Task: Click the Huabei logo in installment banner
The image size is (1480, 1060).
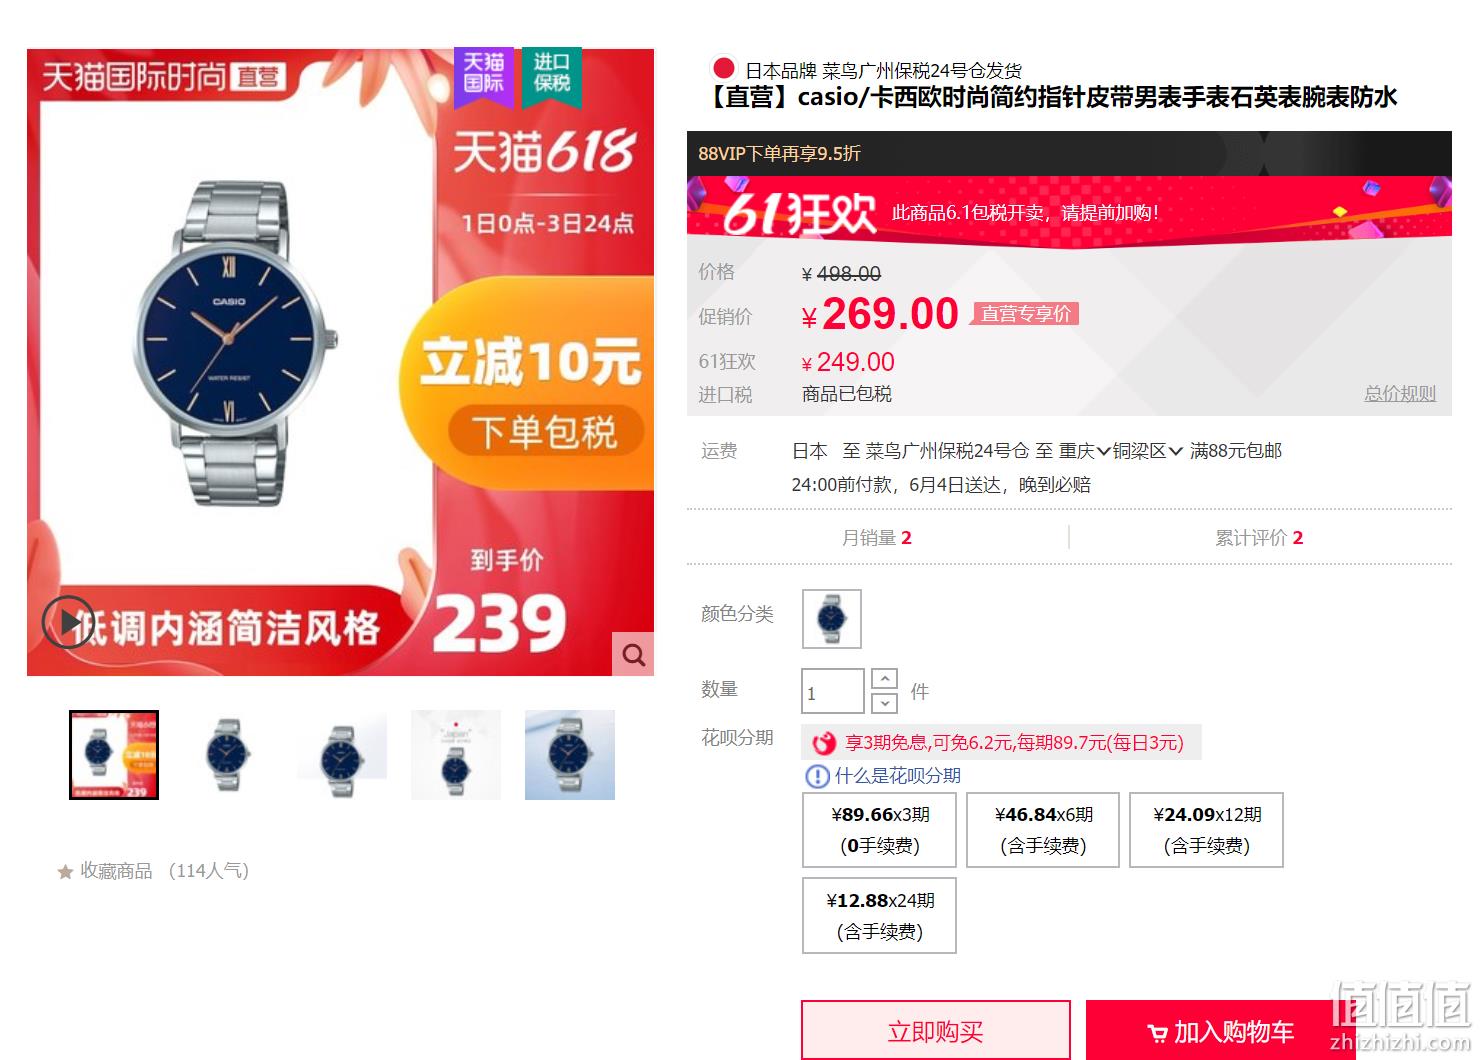Action: (x=823, y=743)
